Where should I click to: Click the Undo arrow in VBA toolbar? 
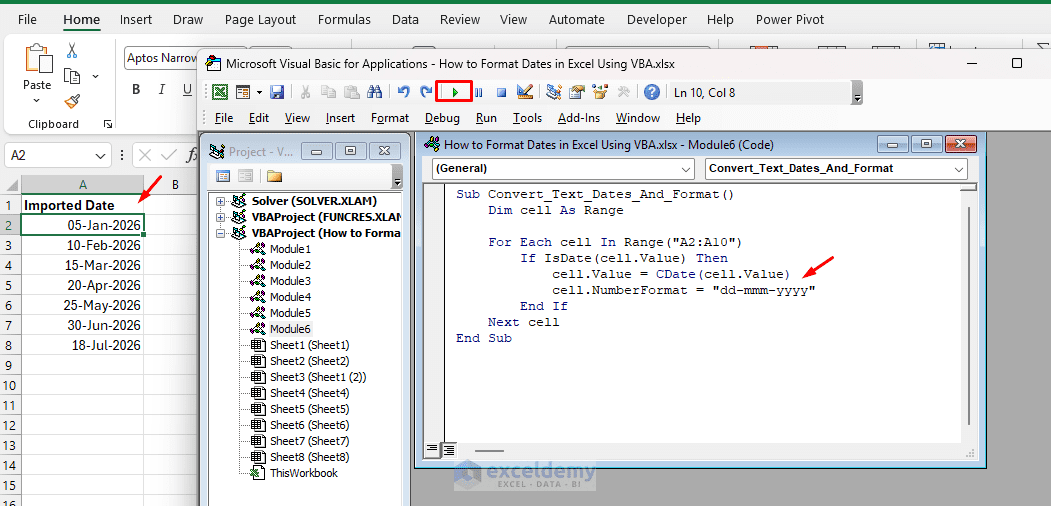(403, 92)
